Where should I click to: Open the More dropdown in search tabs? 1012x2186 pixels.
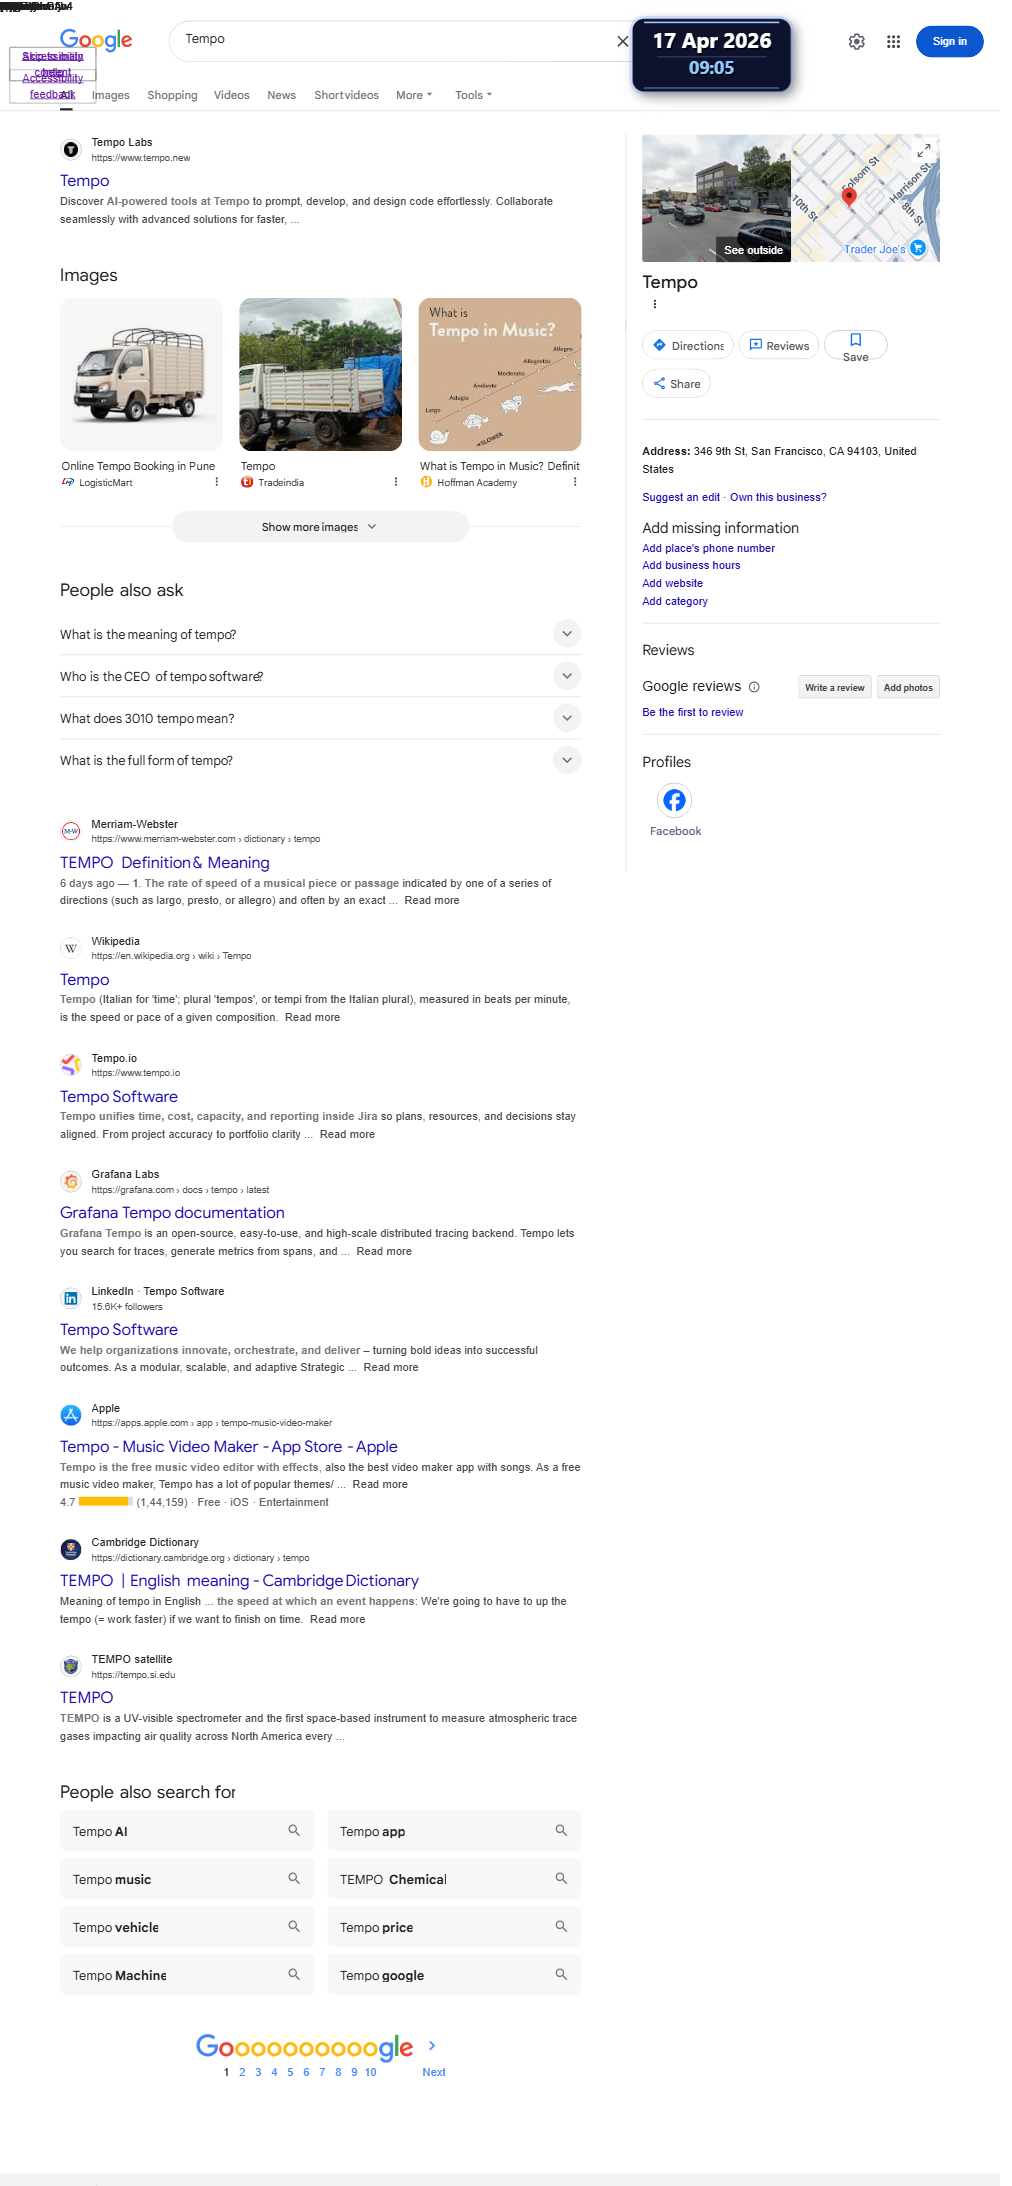[414, 95]
